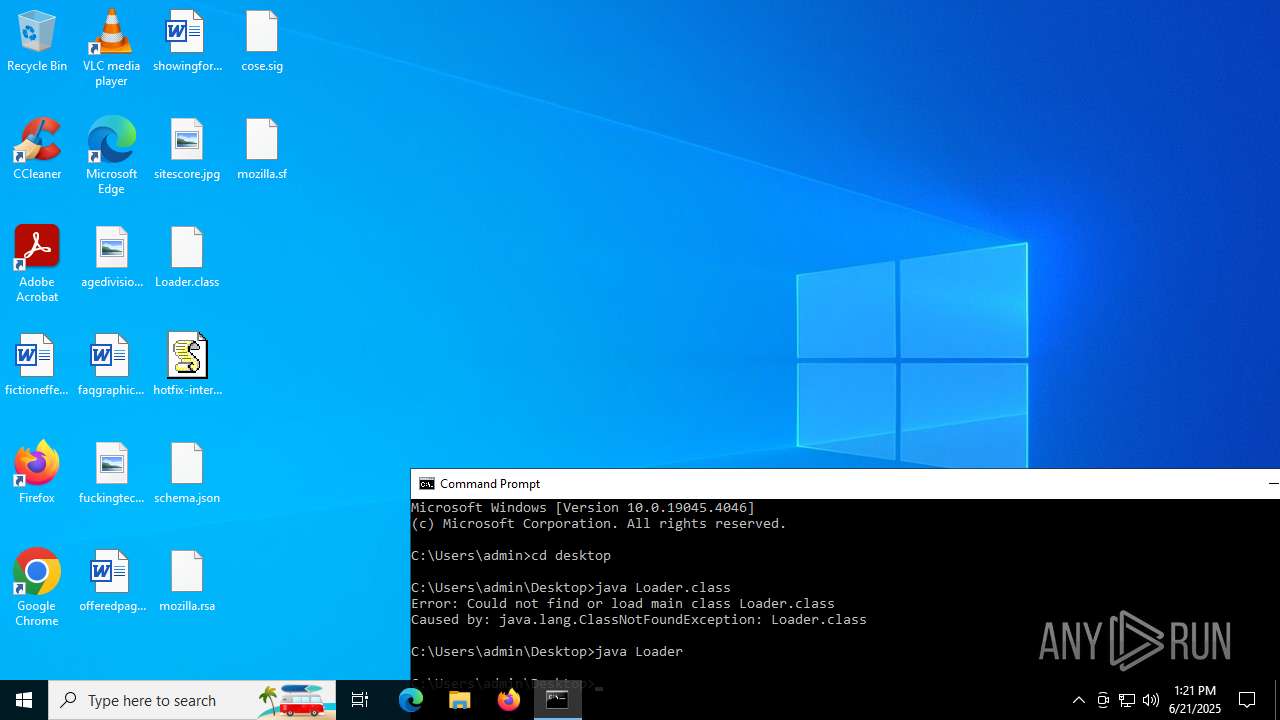Select the CCleaner desktop shortcut
1280x720 pixels.
(x=37, y=150)
